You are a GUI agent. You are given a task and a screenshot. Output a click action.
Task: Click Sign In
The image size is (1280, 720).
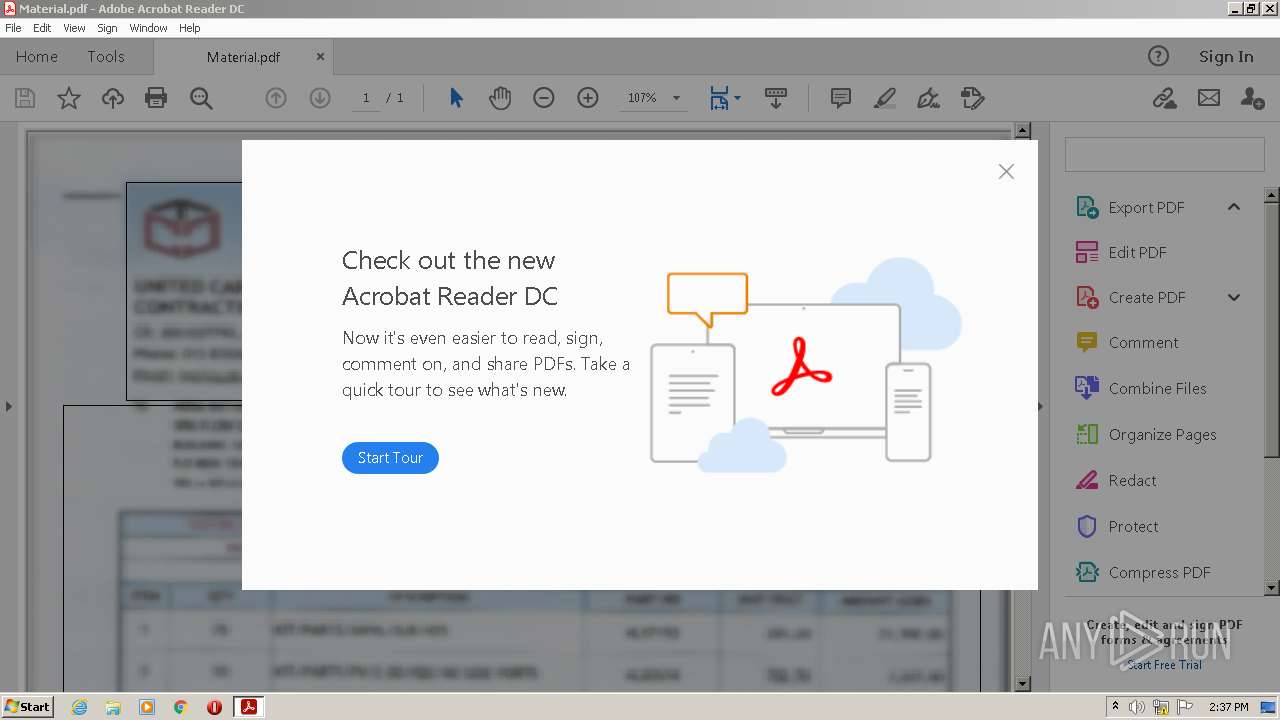tap(1226, 57)
